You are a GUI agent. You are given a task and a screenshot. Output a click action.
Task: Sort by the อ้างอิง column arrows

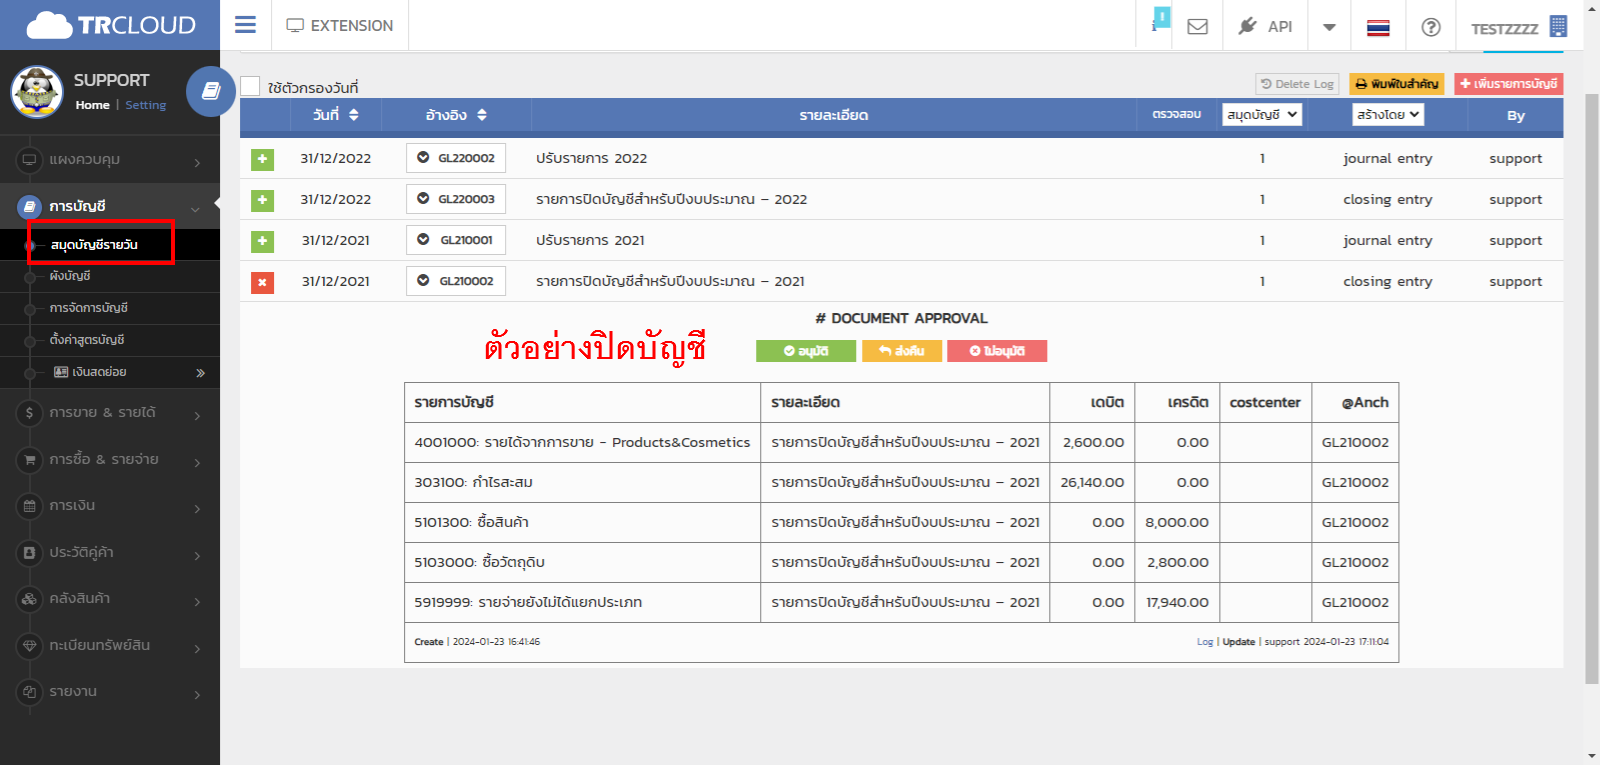pos(482,115)
